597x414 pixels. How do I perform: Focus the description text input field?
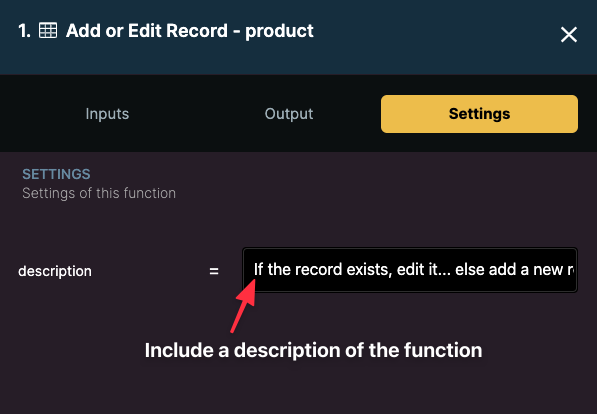point(410,270)
